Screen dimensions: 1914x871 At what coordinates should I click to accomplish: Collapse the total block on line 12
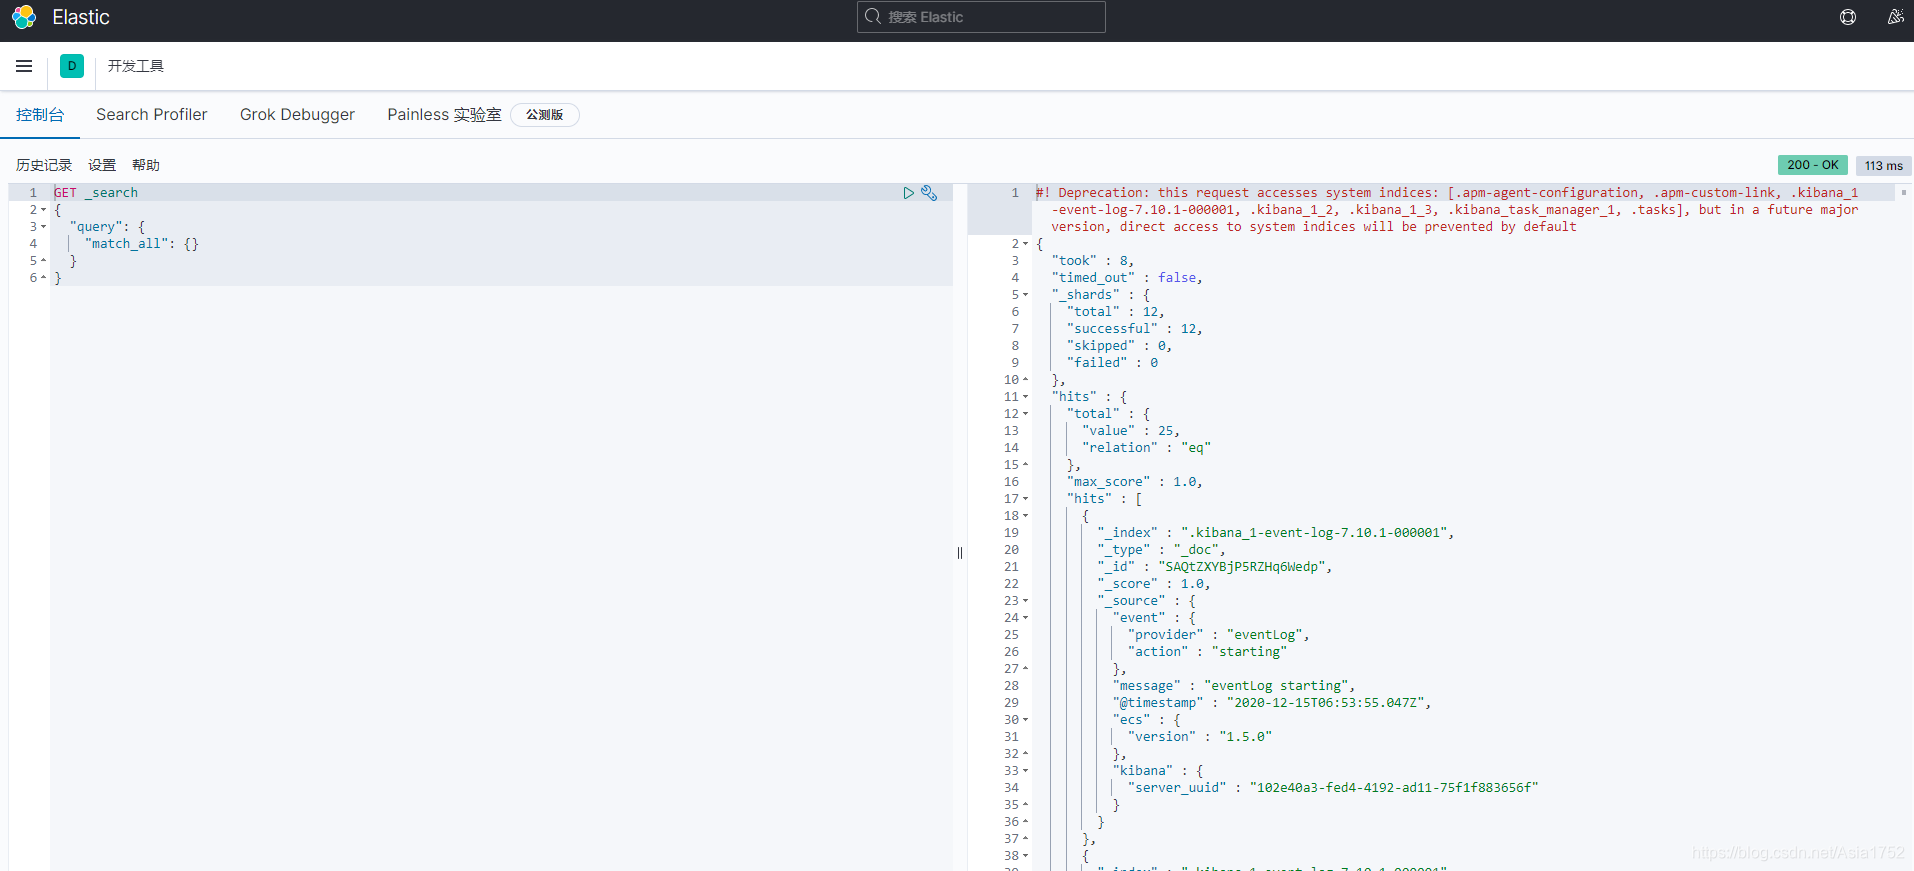coord(1025,414)
